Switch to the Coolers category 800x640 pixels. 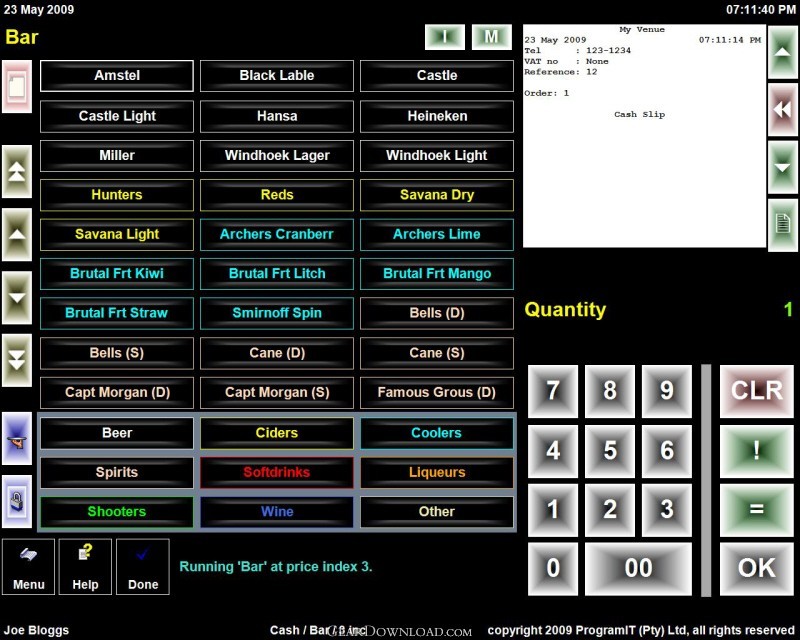pyautogui.click(x=437, y=433)
